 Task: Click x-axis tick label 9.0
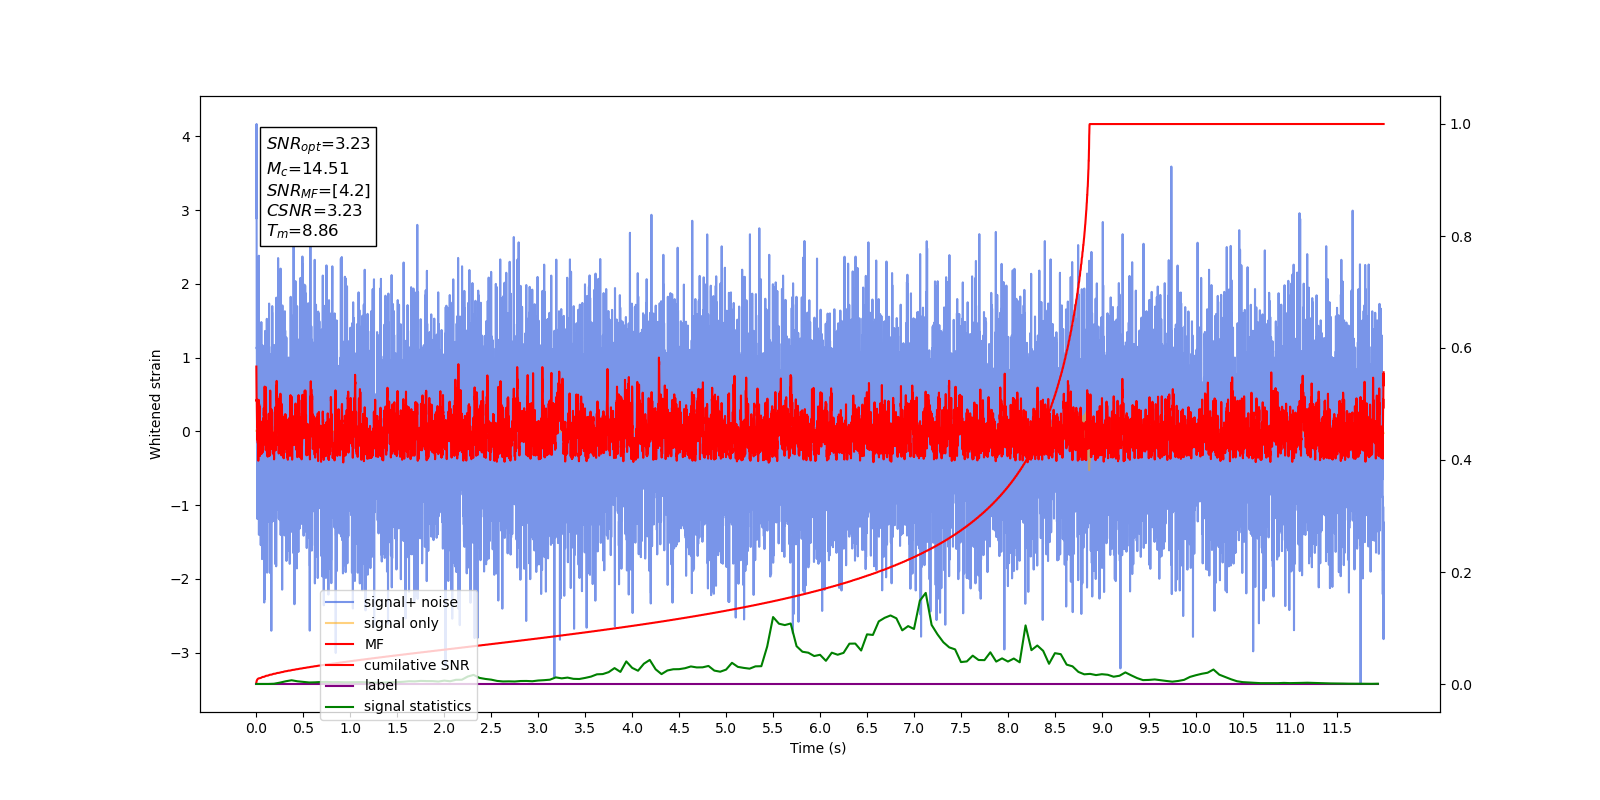tap(1102, 728)
